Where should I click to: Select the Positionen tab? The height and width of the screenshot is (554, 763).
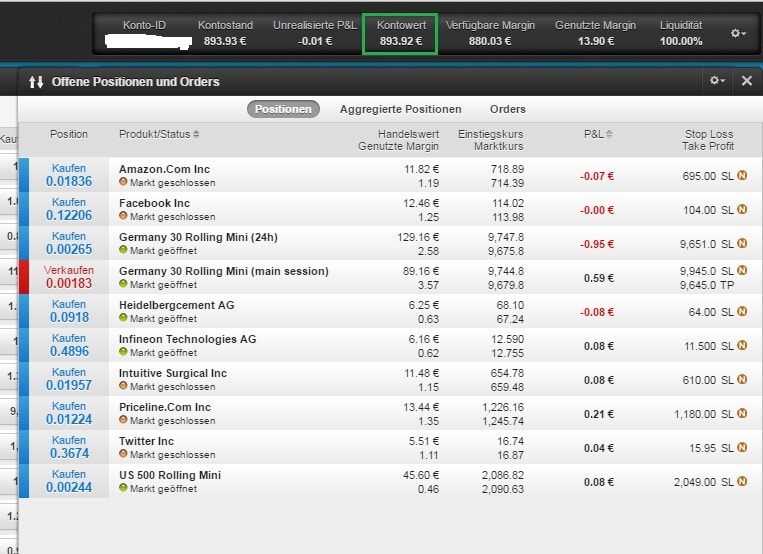[x=283, y=109]
